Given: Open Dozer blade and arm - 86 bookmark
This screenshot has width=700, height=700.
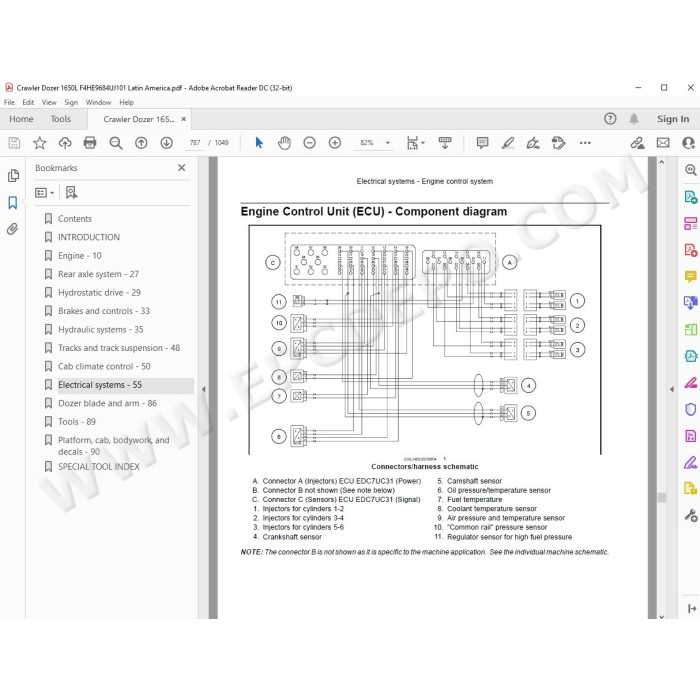Looking at the screenshot, I should pyautogui.click(x=107, y=403).
